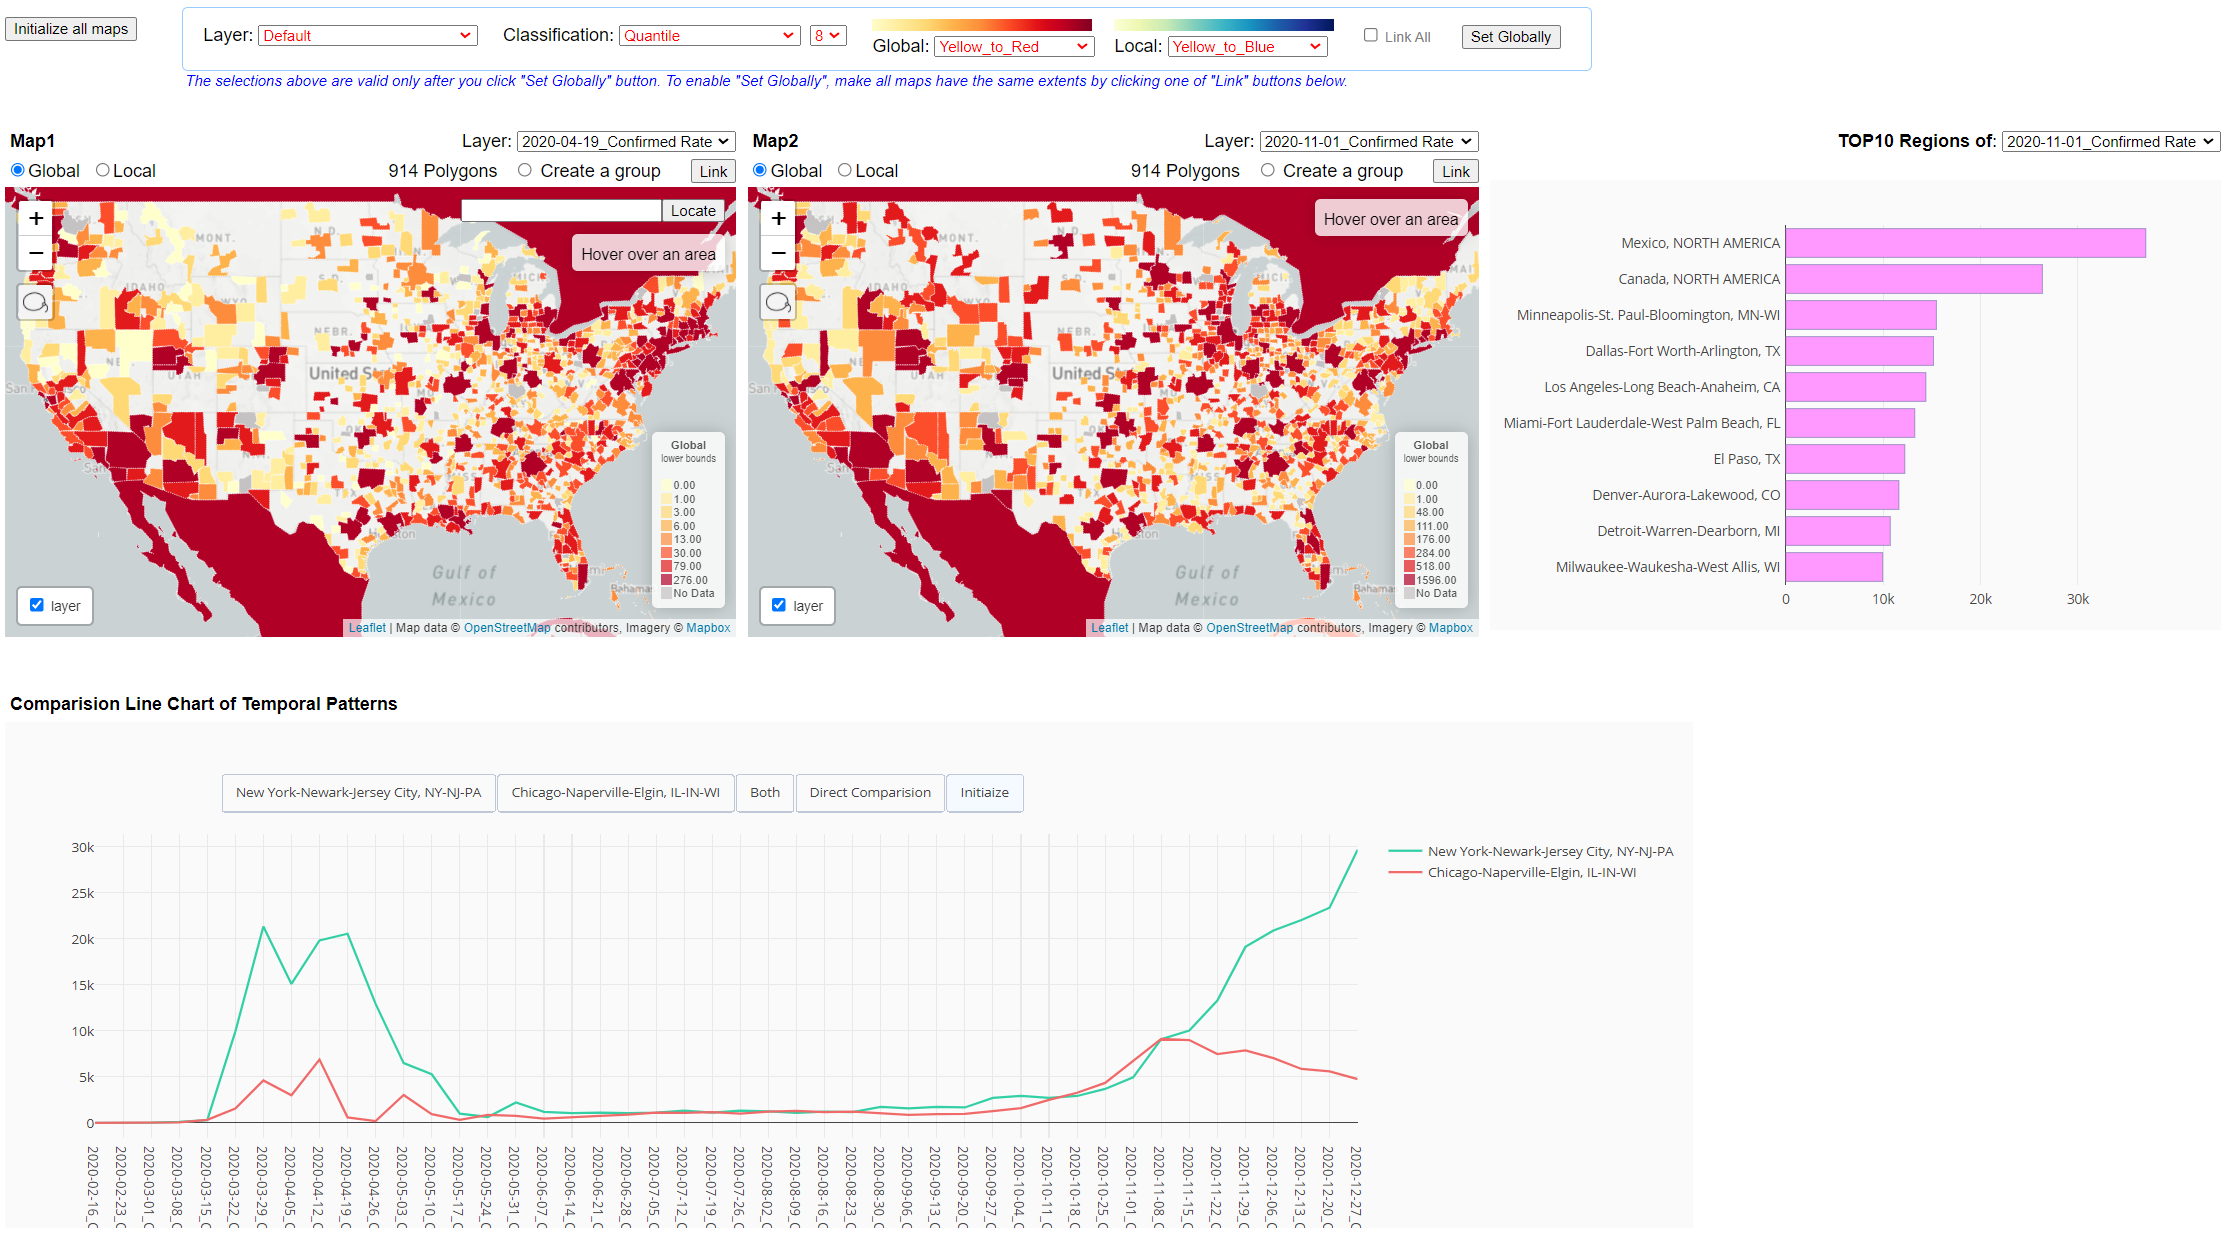Select the Both chart option
Viewport: 2231px width, 1246px height.
[765, 793]
